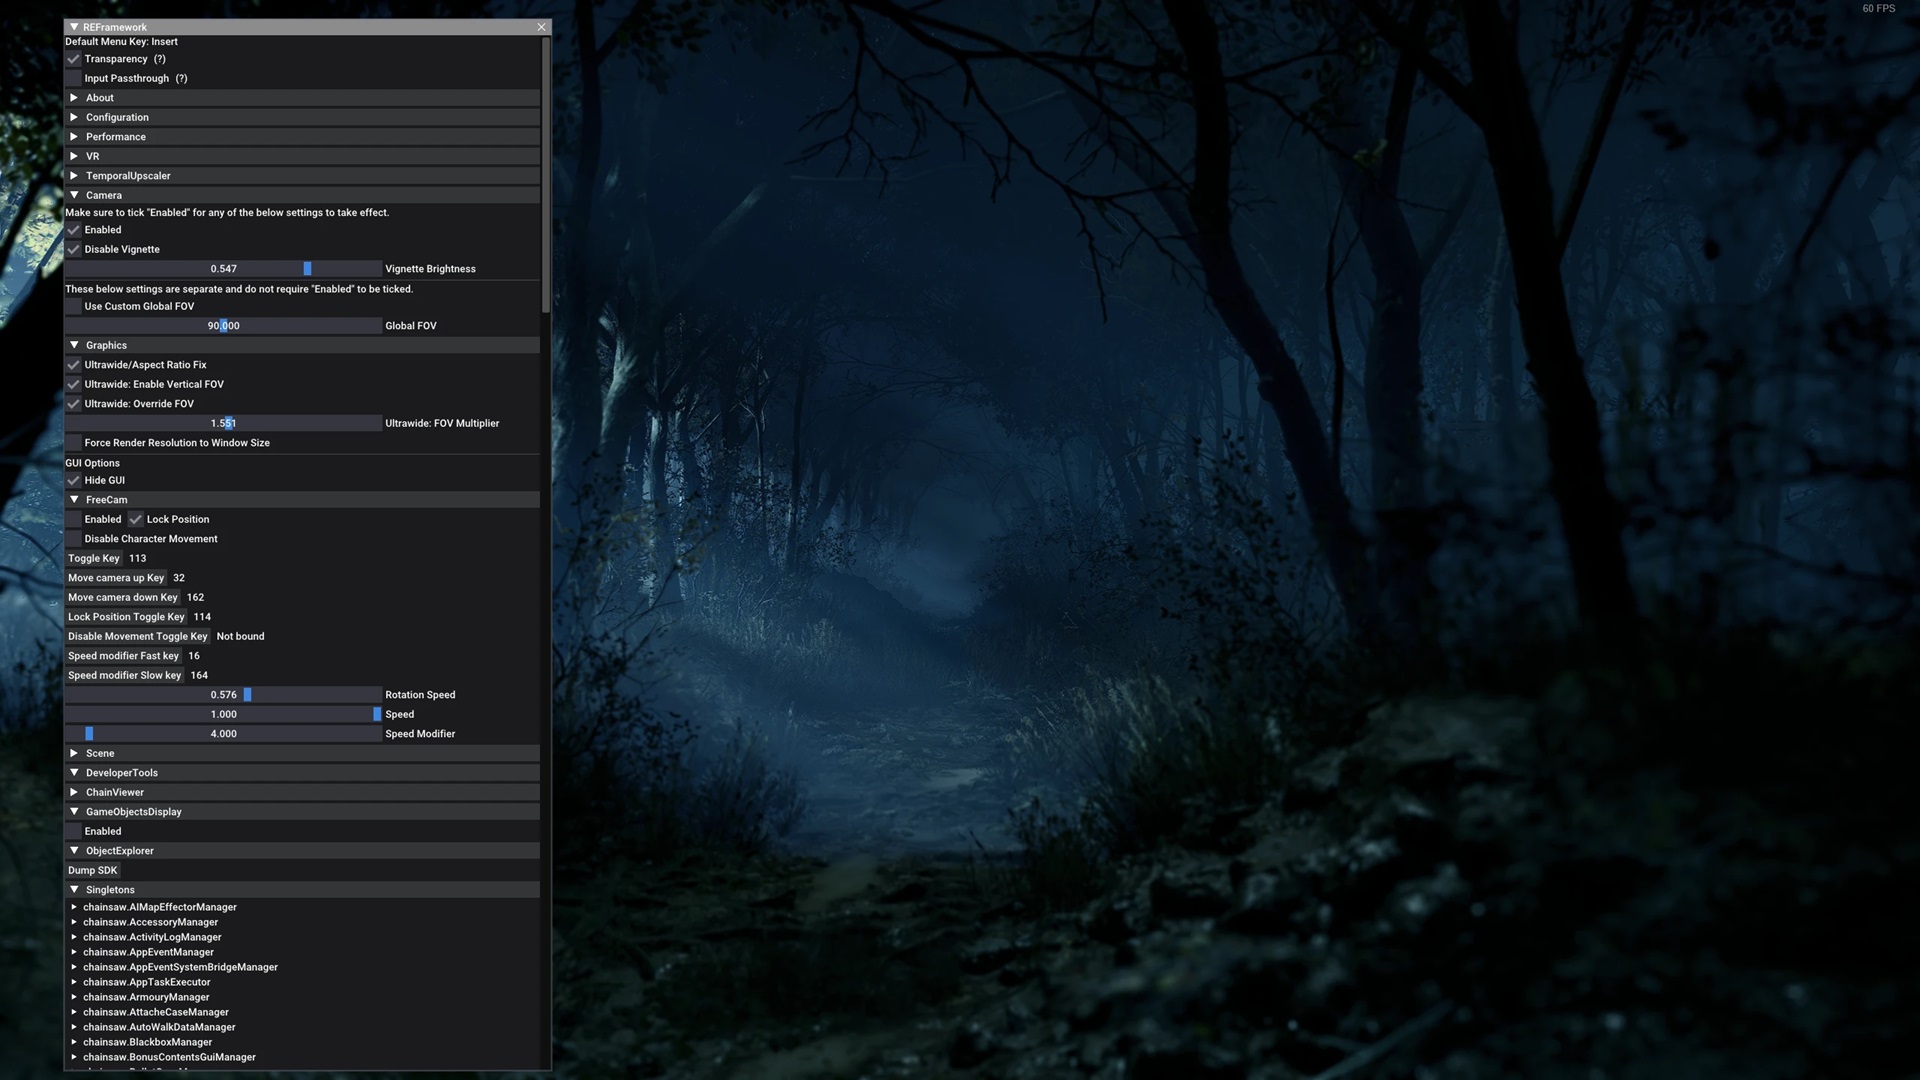Expand the chainsaw.AccessoryManager tree arrow
The height and width of the screenshot is (1080, 1920).
pos(74,922)
